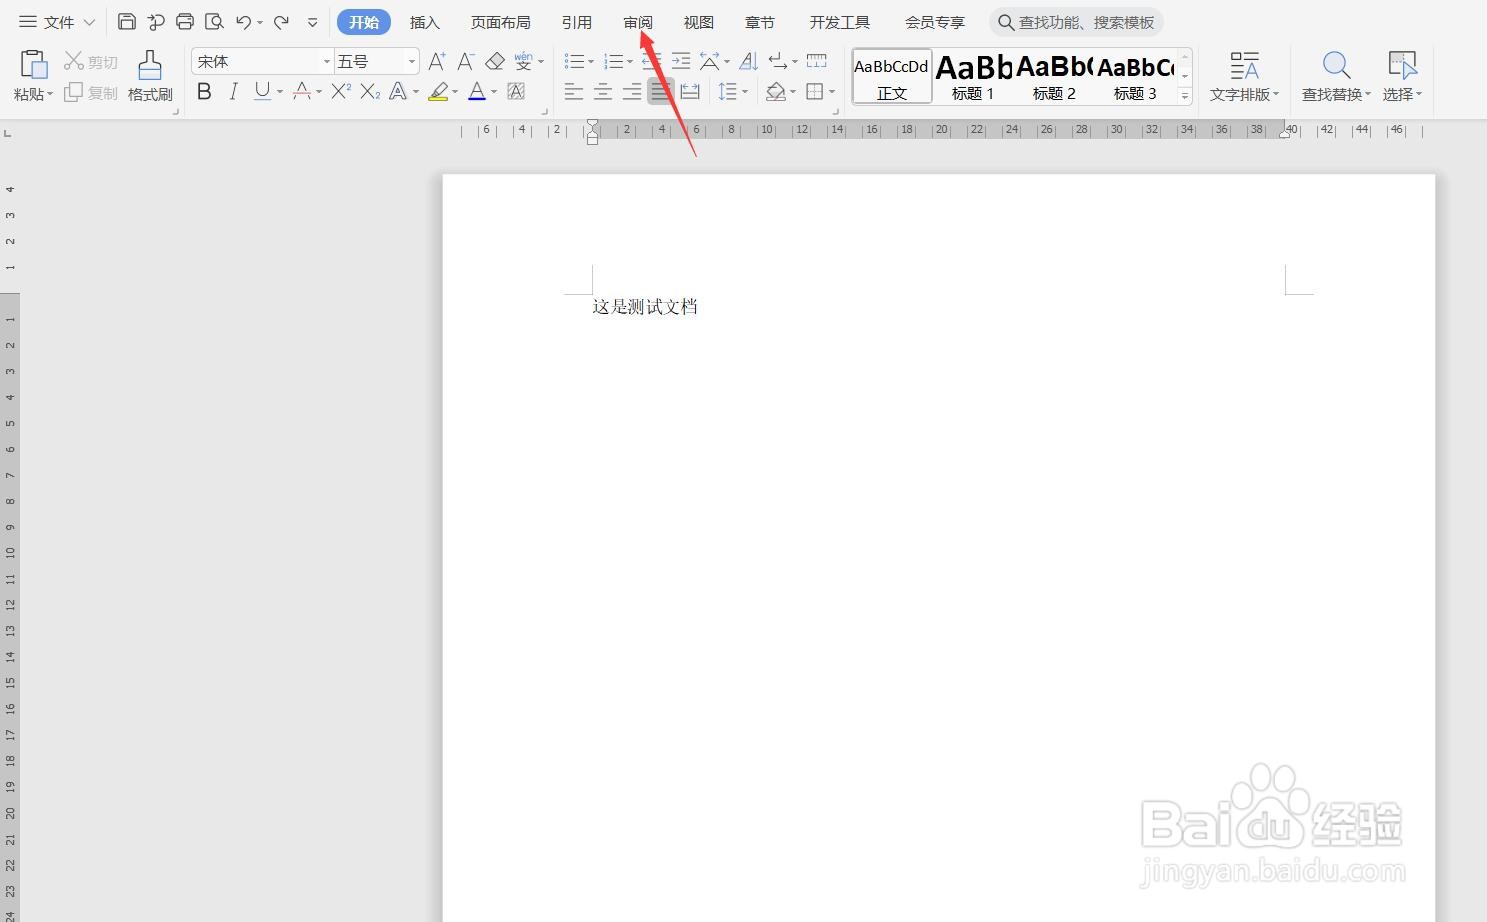Screen dimensions: 1487x922
Task: Open customize quick access toolbar dropdown
Action: click(x=313, y=22)
